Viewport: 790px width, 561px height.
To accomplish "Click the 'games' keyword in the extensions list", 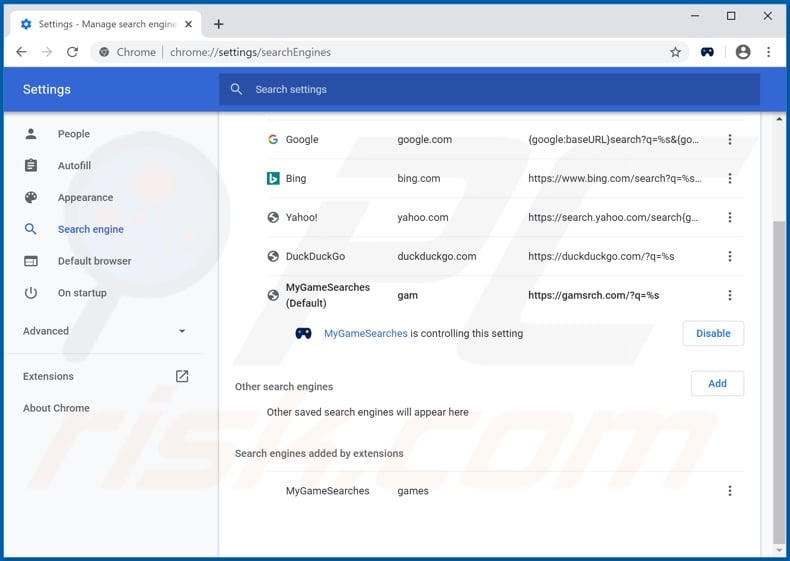I will pos(413,491).
